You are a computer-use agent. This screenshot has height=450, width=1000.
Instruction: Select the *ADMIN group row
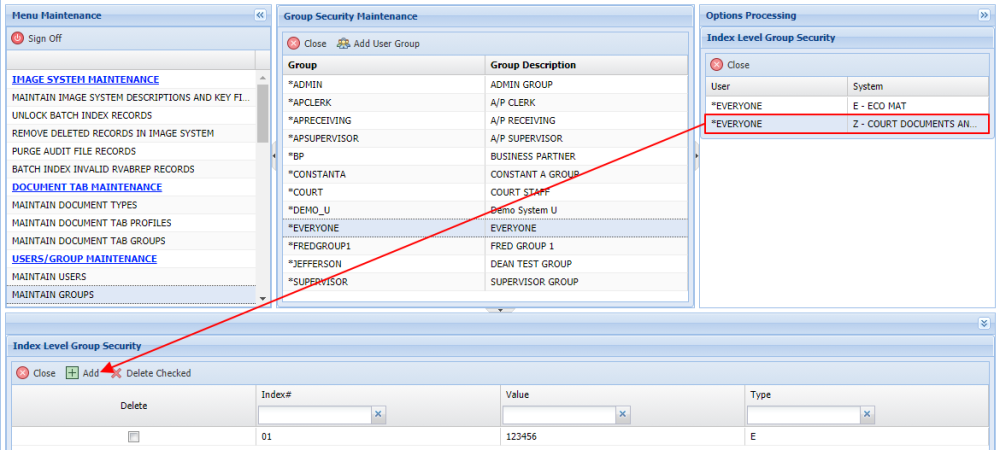485,84
